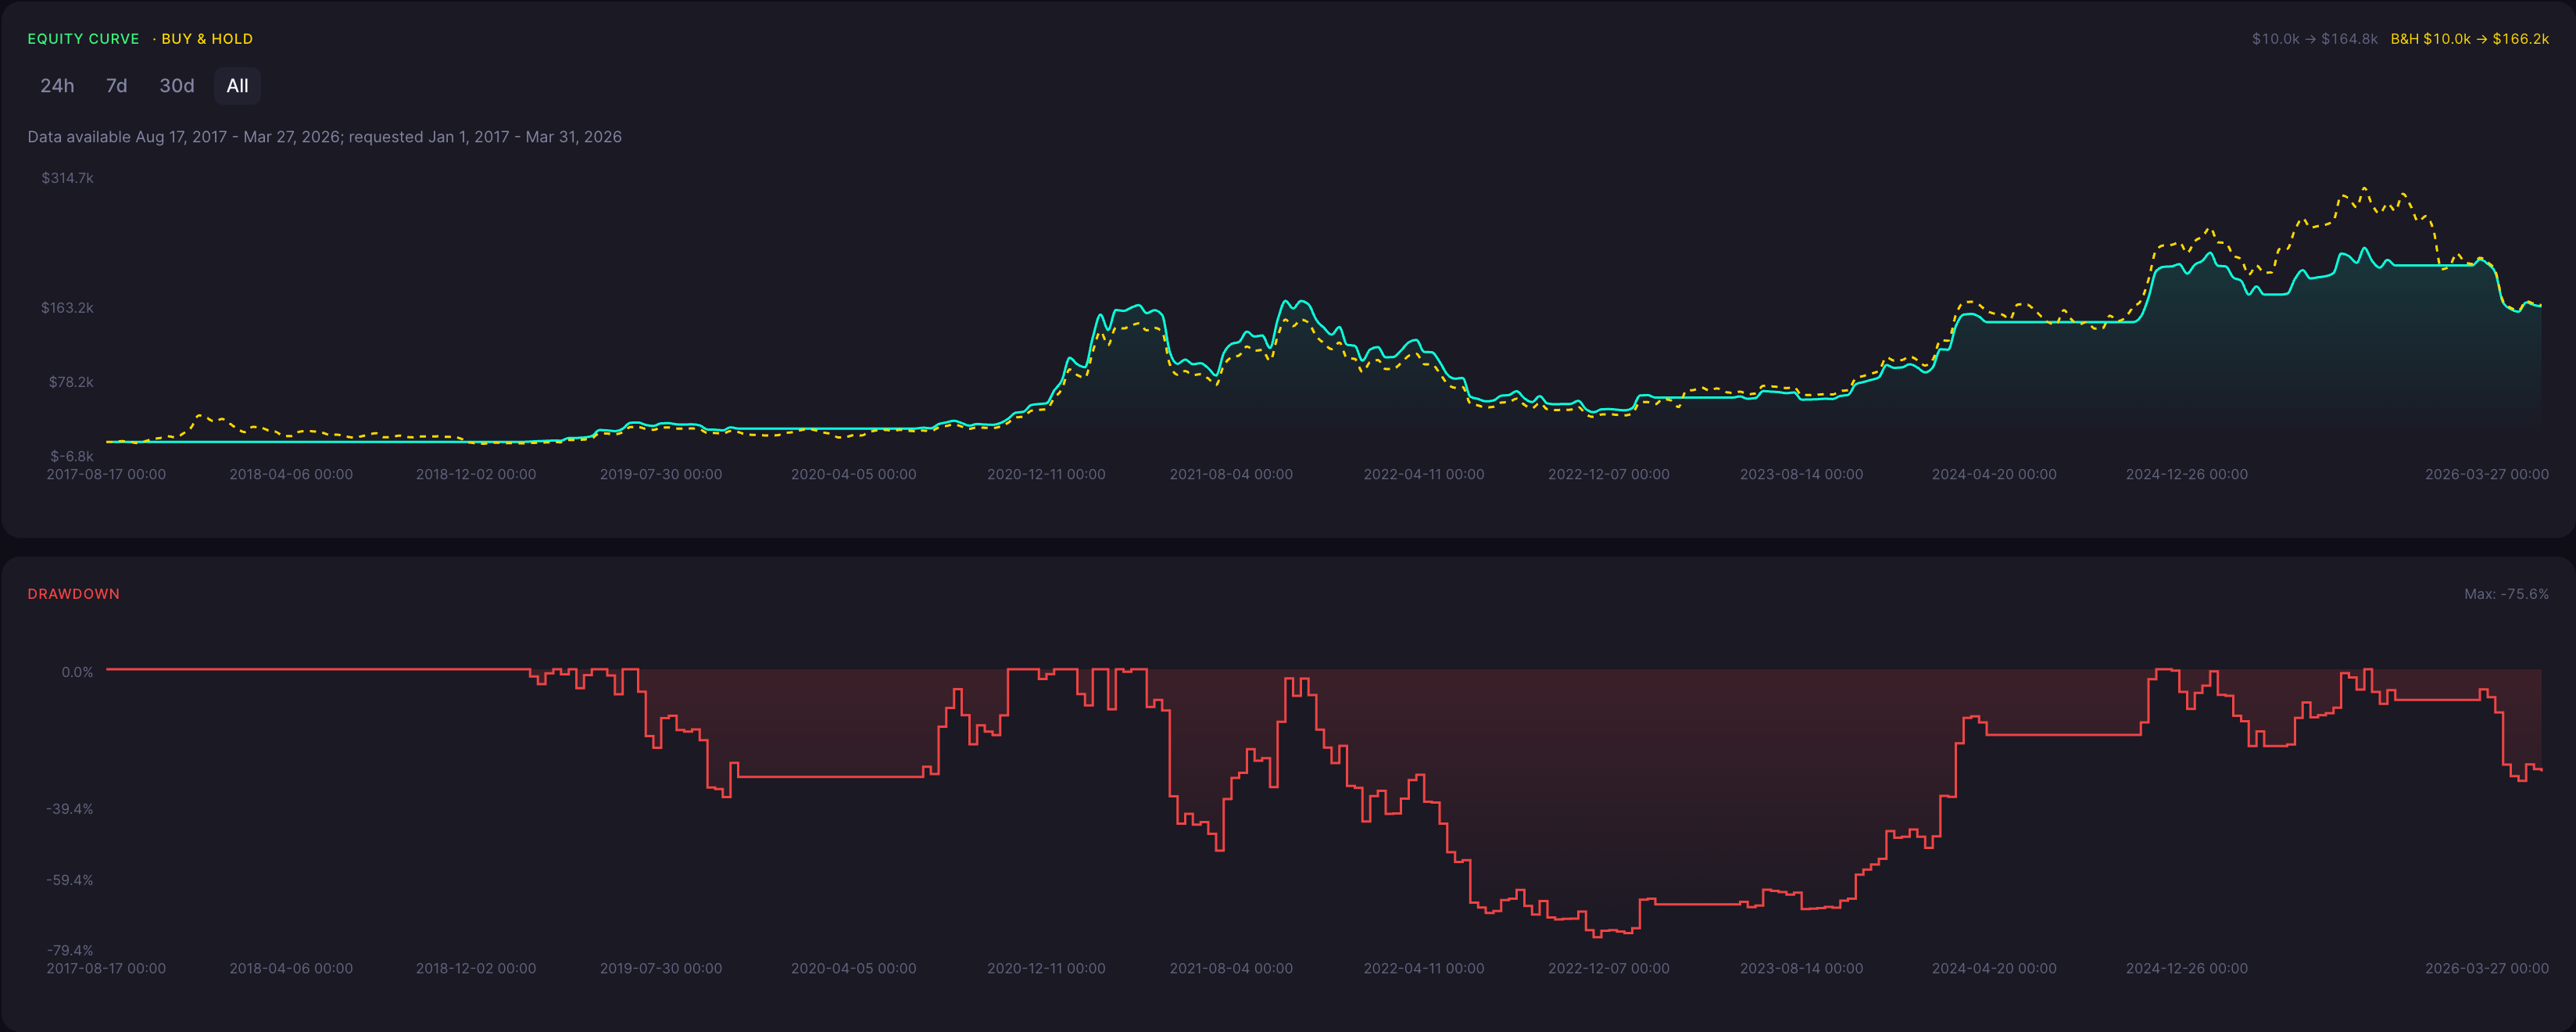Click the B&H $10.0k → $166.2k summary

[2469, 39]
